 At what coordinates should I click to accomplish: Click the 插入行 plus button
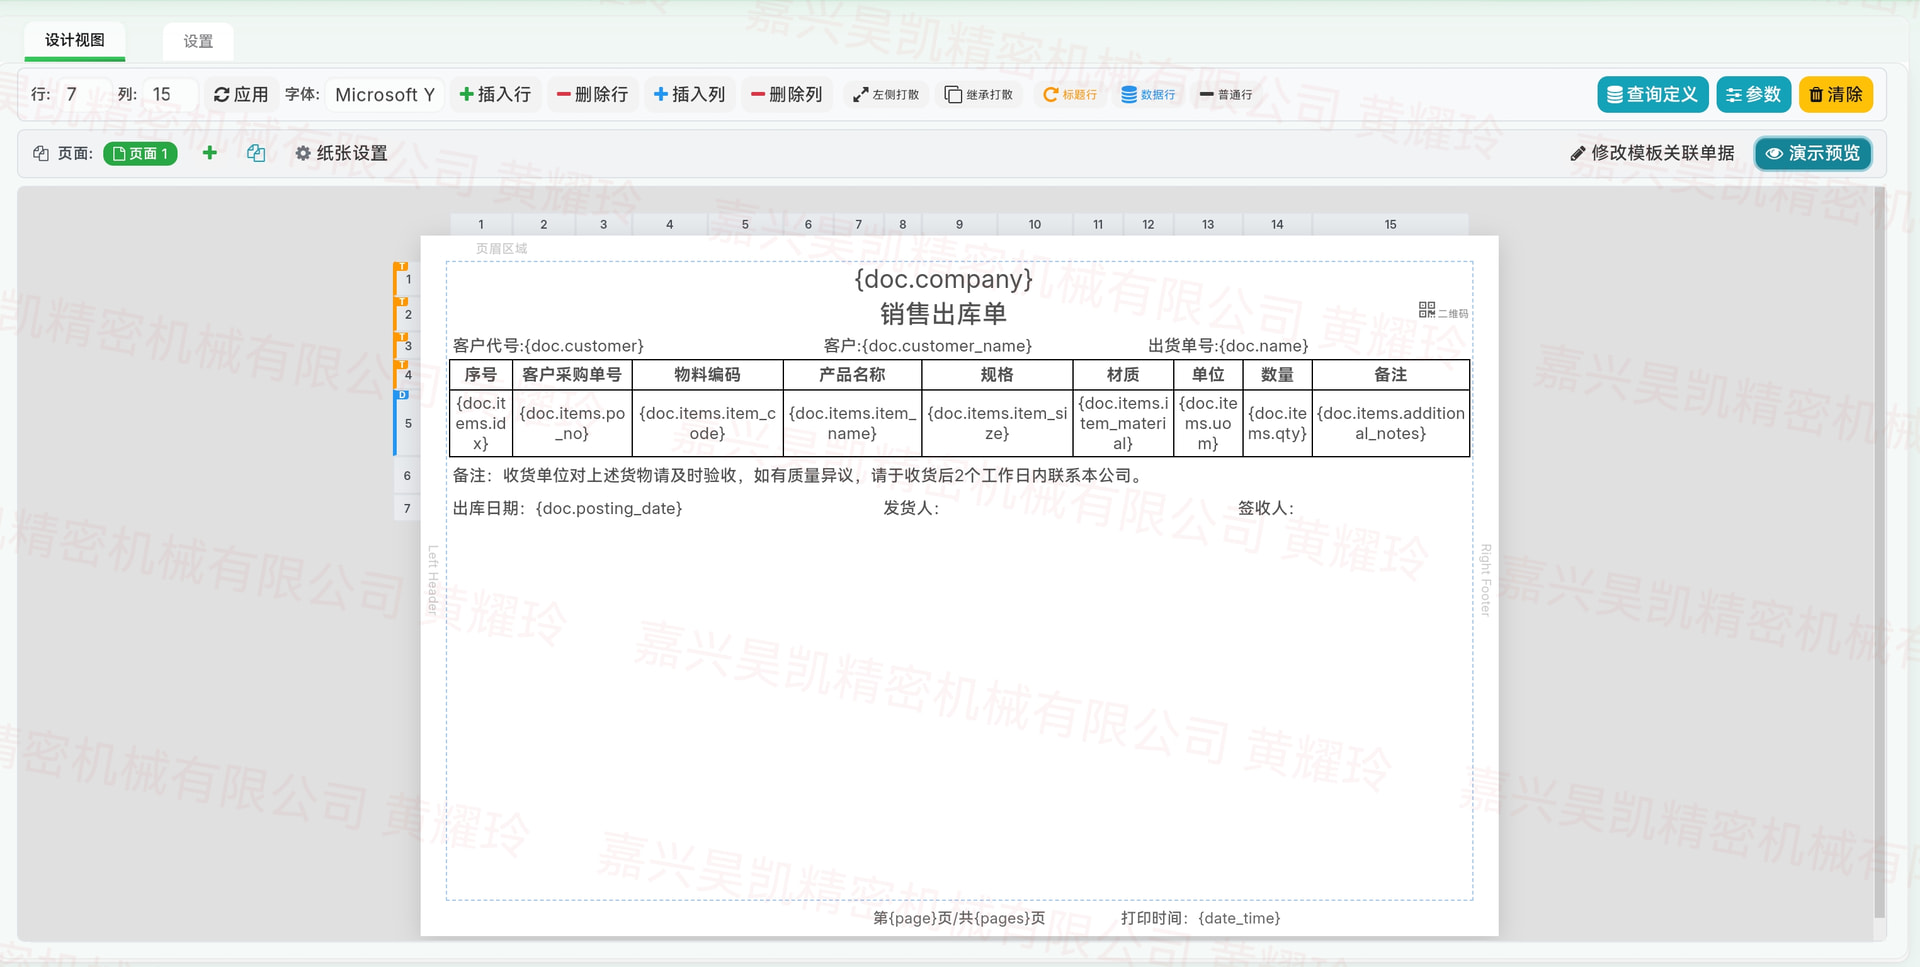pyautogui.click(x=495, y=94)
